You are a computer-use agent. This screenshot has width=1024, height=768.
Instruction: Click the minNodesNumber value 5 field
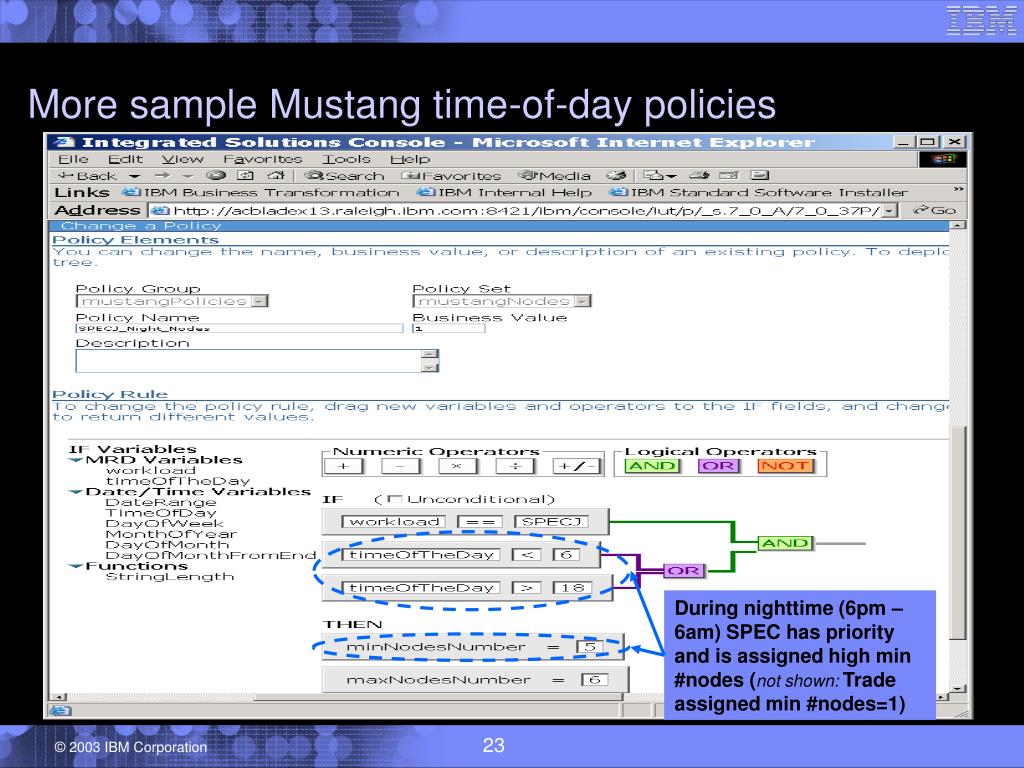590,647
